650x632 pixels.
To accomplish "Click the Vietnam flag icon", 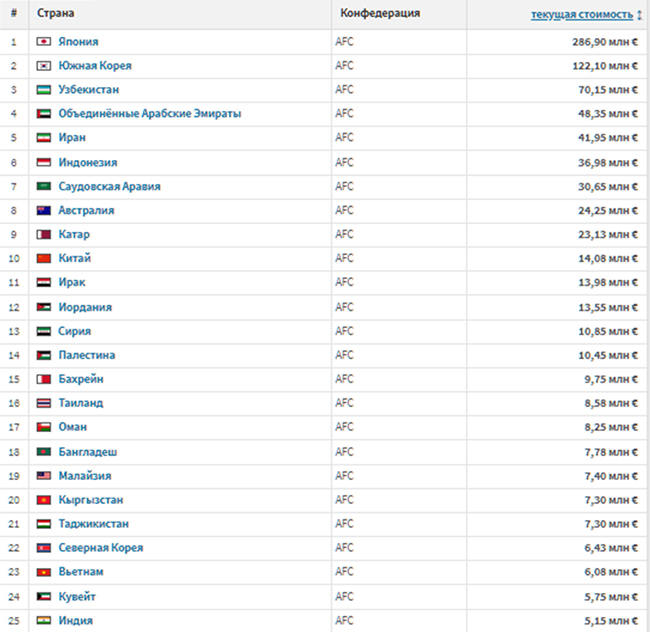I will pyautogui.click(x=43, y=572).
